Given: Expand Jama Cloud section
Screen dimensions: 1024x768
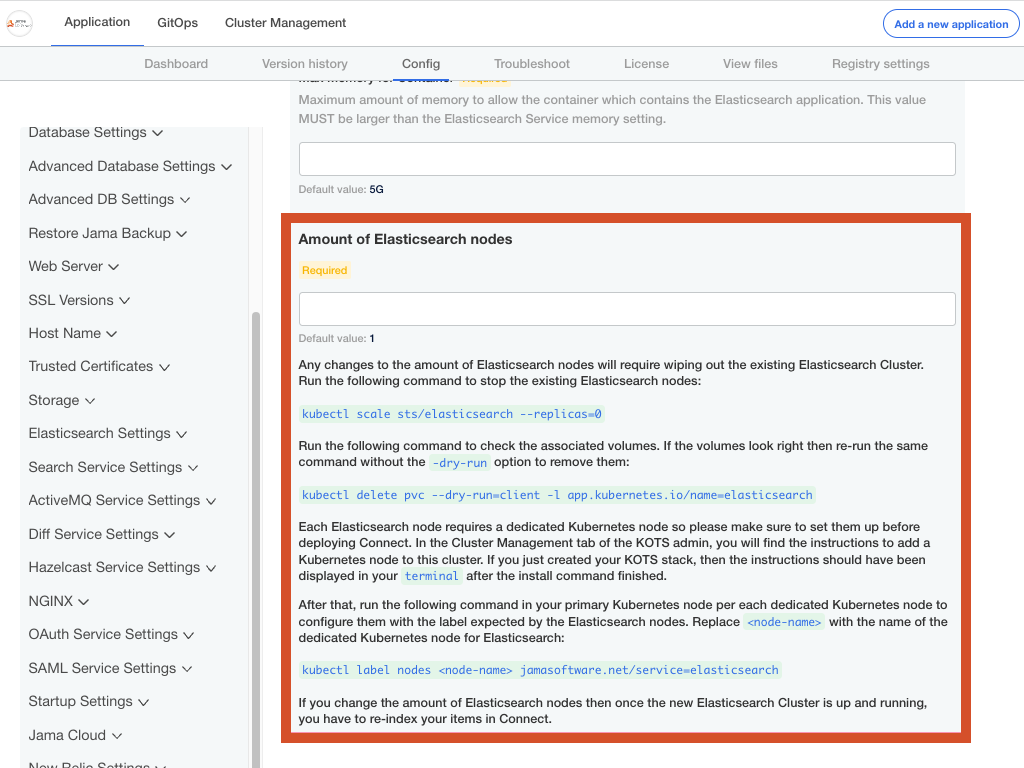Looking at the screenshot, I should [x=75, y=735].
